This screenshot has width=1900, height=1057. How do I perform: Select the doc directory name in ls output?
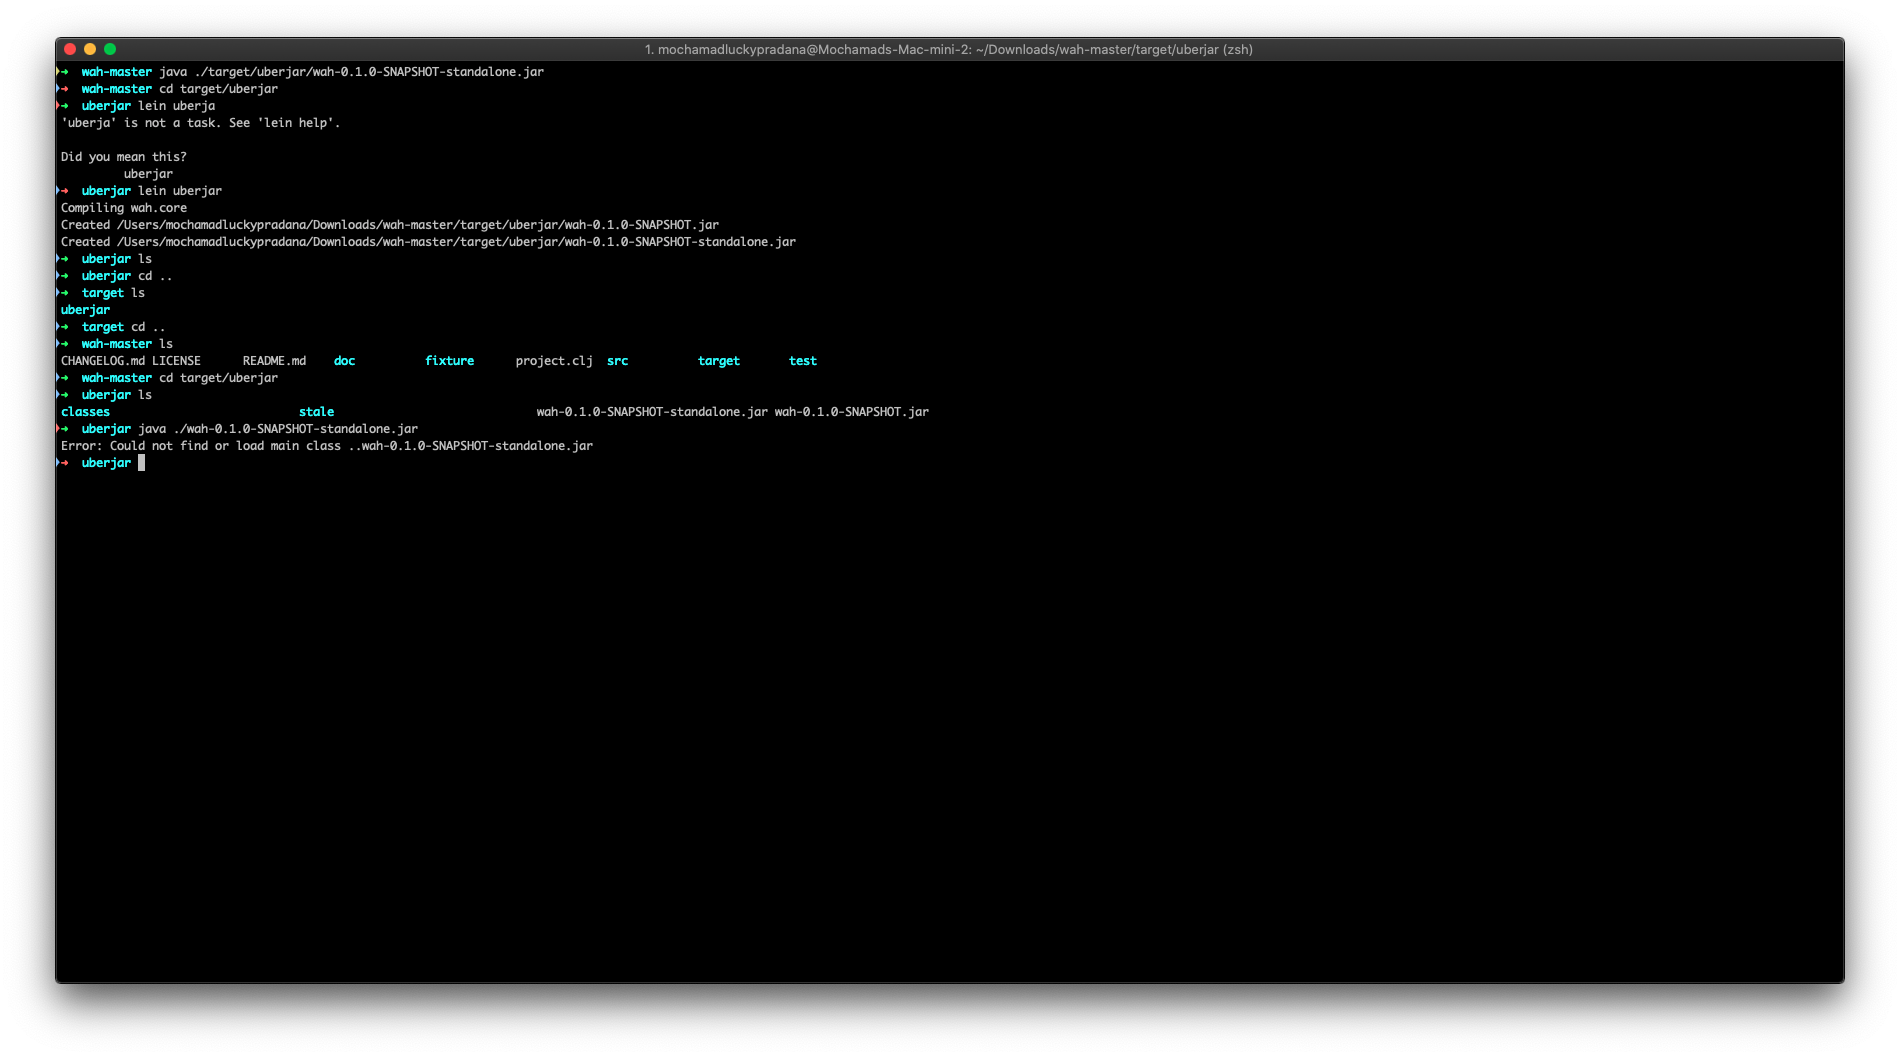344,360
